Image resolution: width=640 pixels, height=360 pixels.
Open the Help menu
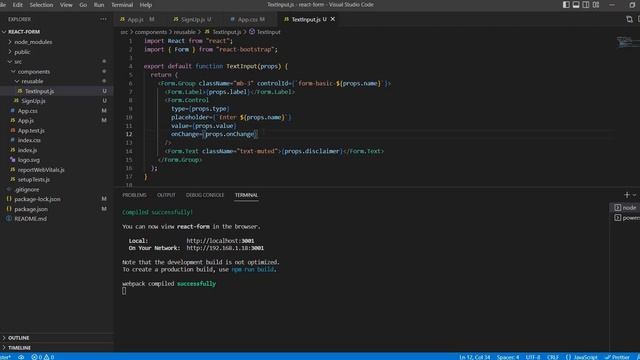146,5
